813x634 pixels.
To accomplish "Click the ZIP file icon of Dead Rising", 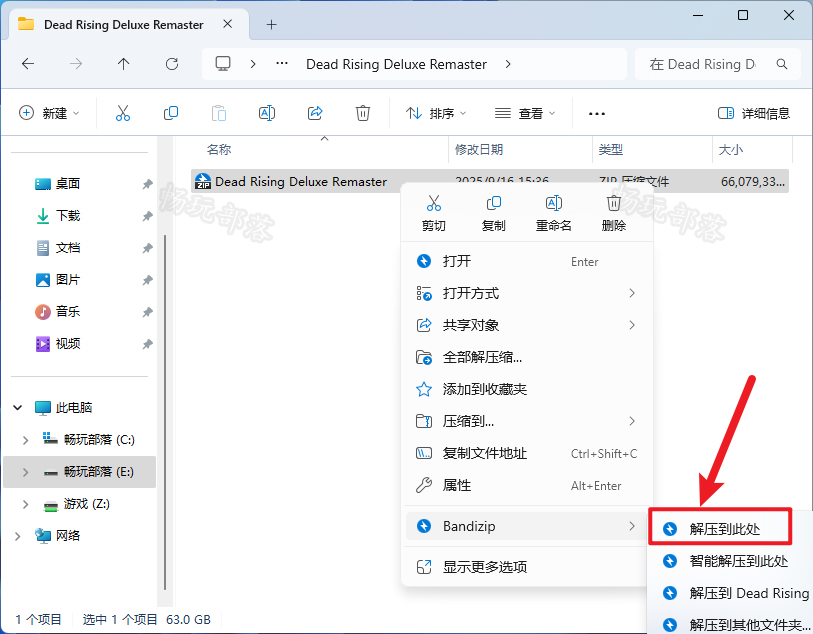I will [202, 181].
